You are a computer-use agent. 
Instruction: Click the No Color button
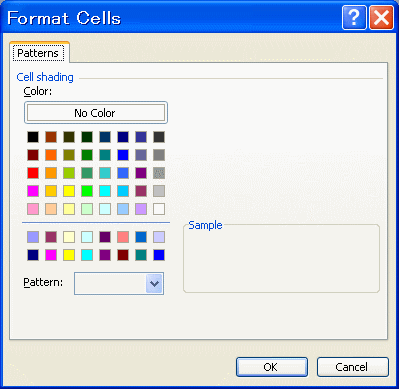96,113
